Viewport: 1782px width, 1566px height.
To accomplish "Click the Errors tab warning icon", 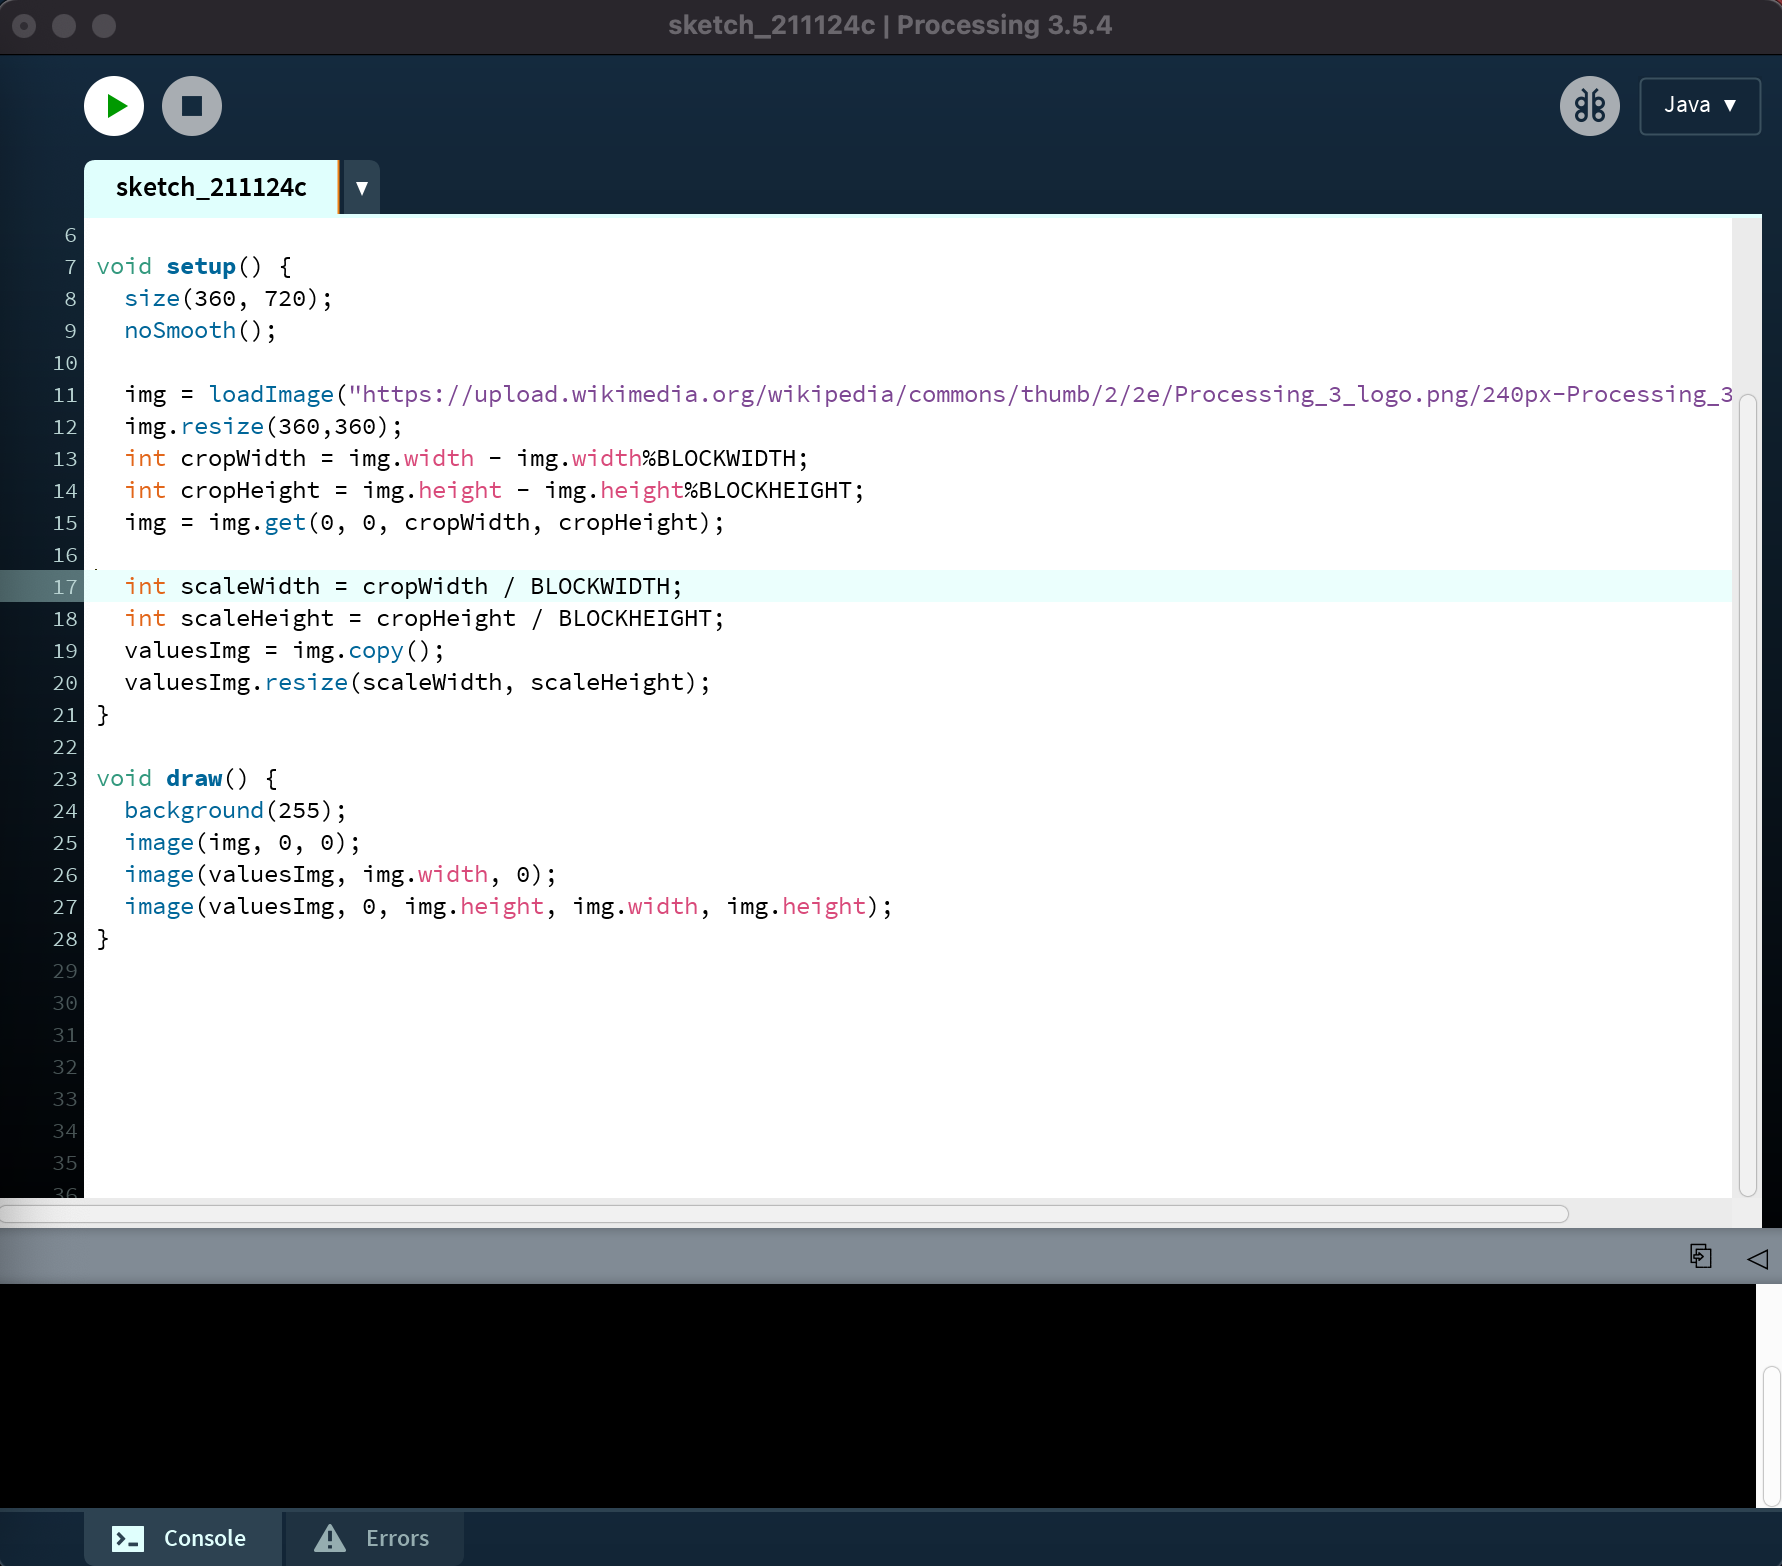I will 330,1538.
